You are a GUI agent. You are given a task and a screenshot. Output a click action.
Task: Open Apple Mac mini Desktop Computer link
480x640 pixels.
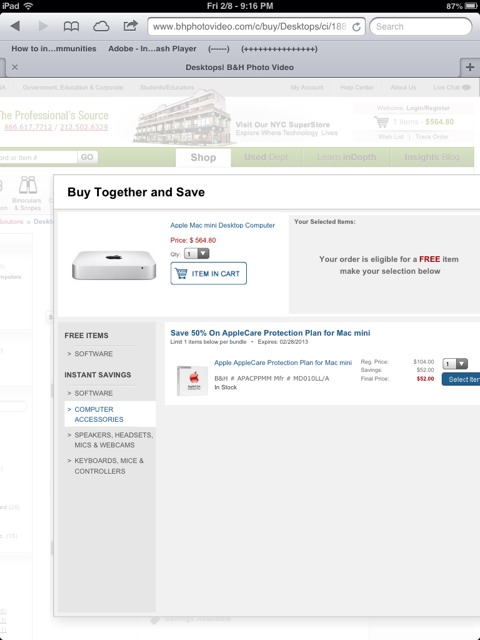tap(222, 225)
